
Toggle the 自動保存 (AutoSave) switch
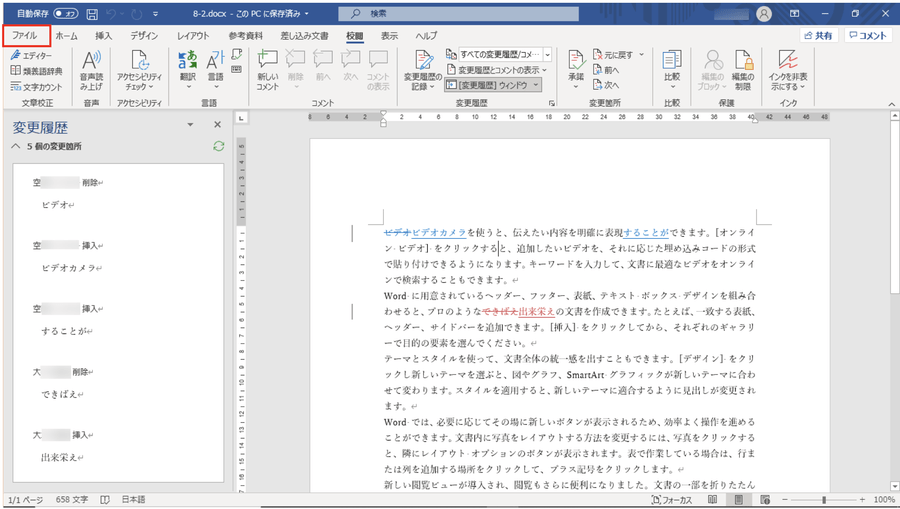click(66, 14)
